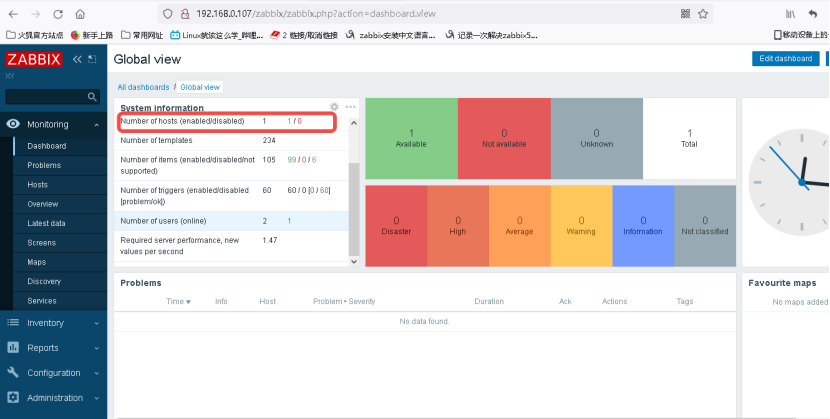Screen dimensions: 830x419
Task: Click the Monitoring eye icon
Action: 13,124
